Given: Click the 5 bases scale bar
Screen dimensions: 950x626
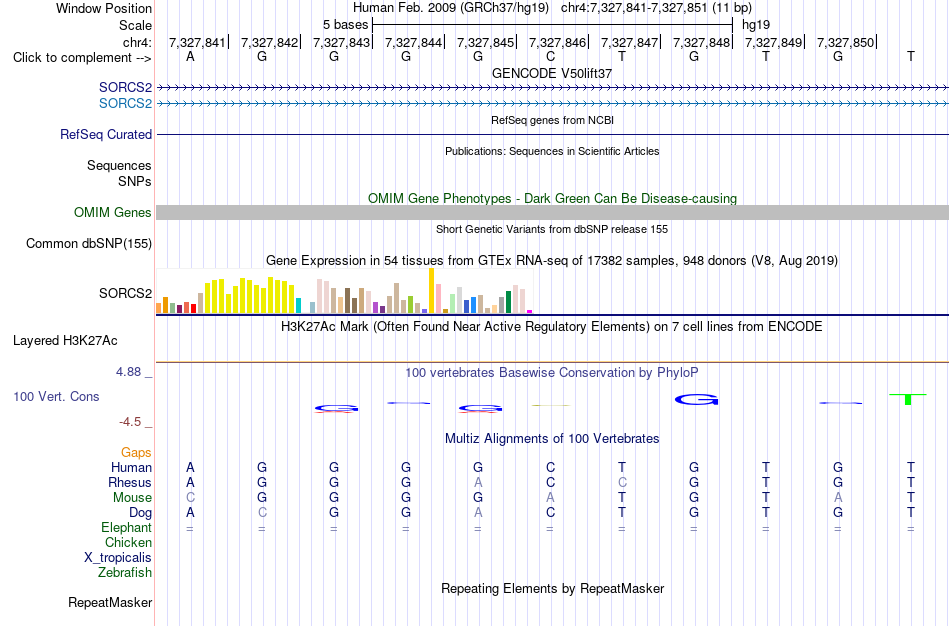Looking at the screenshot, I should pos(552,25).
